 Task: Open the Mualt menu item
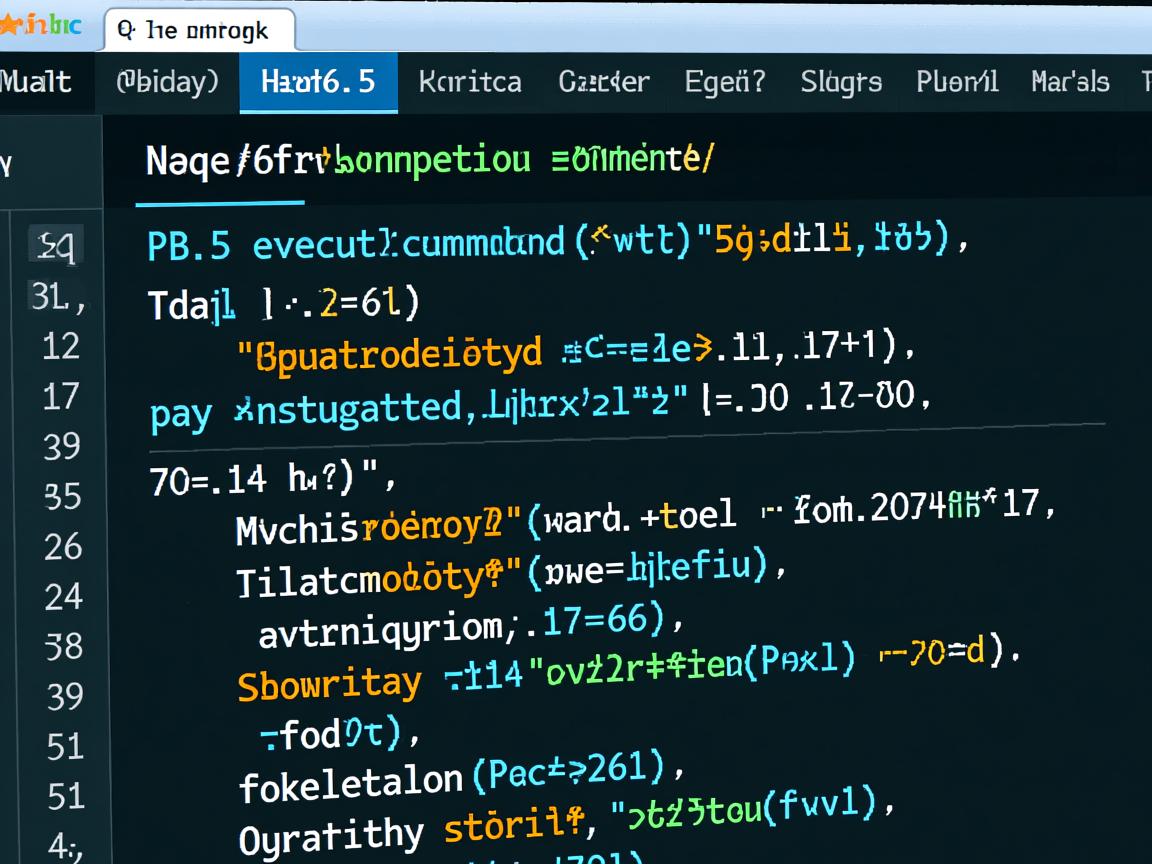(36, 82)
